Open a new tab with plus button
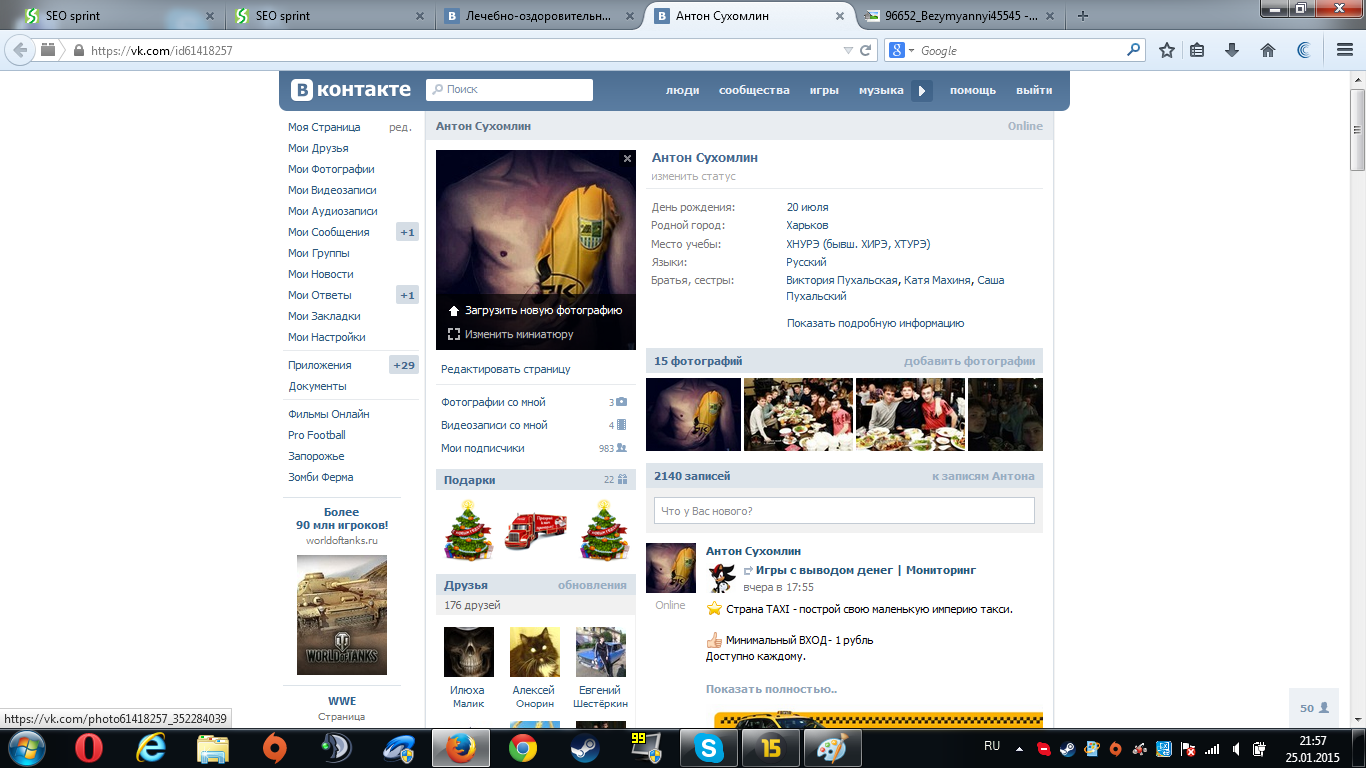Screen dimensions: 1366x768 click(1082, 16)
